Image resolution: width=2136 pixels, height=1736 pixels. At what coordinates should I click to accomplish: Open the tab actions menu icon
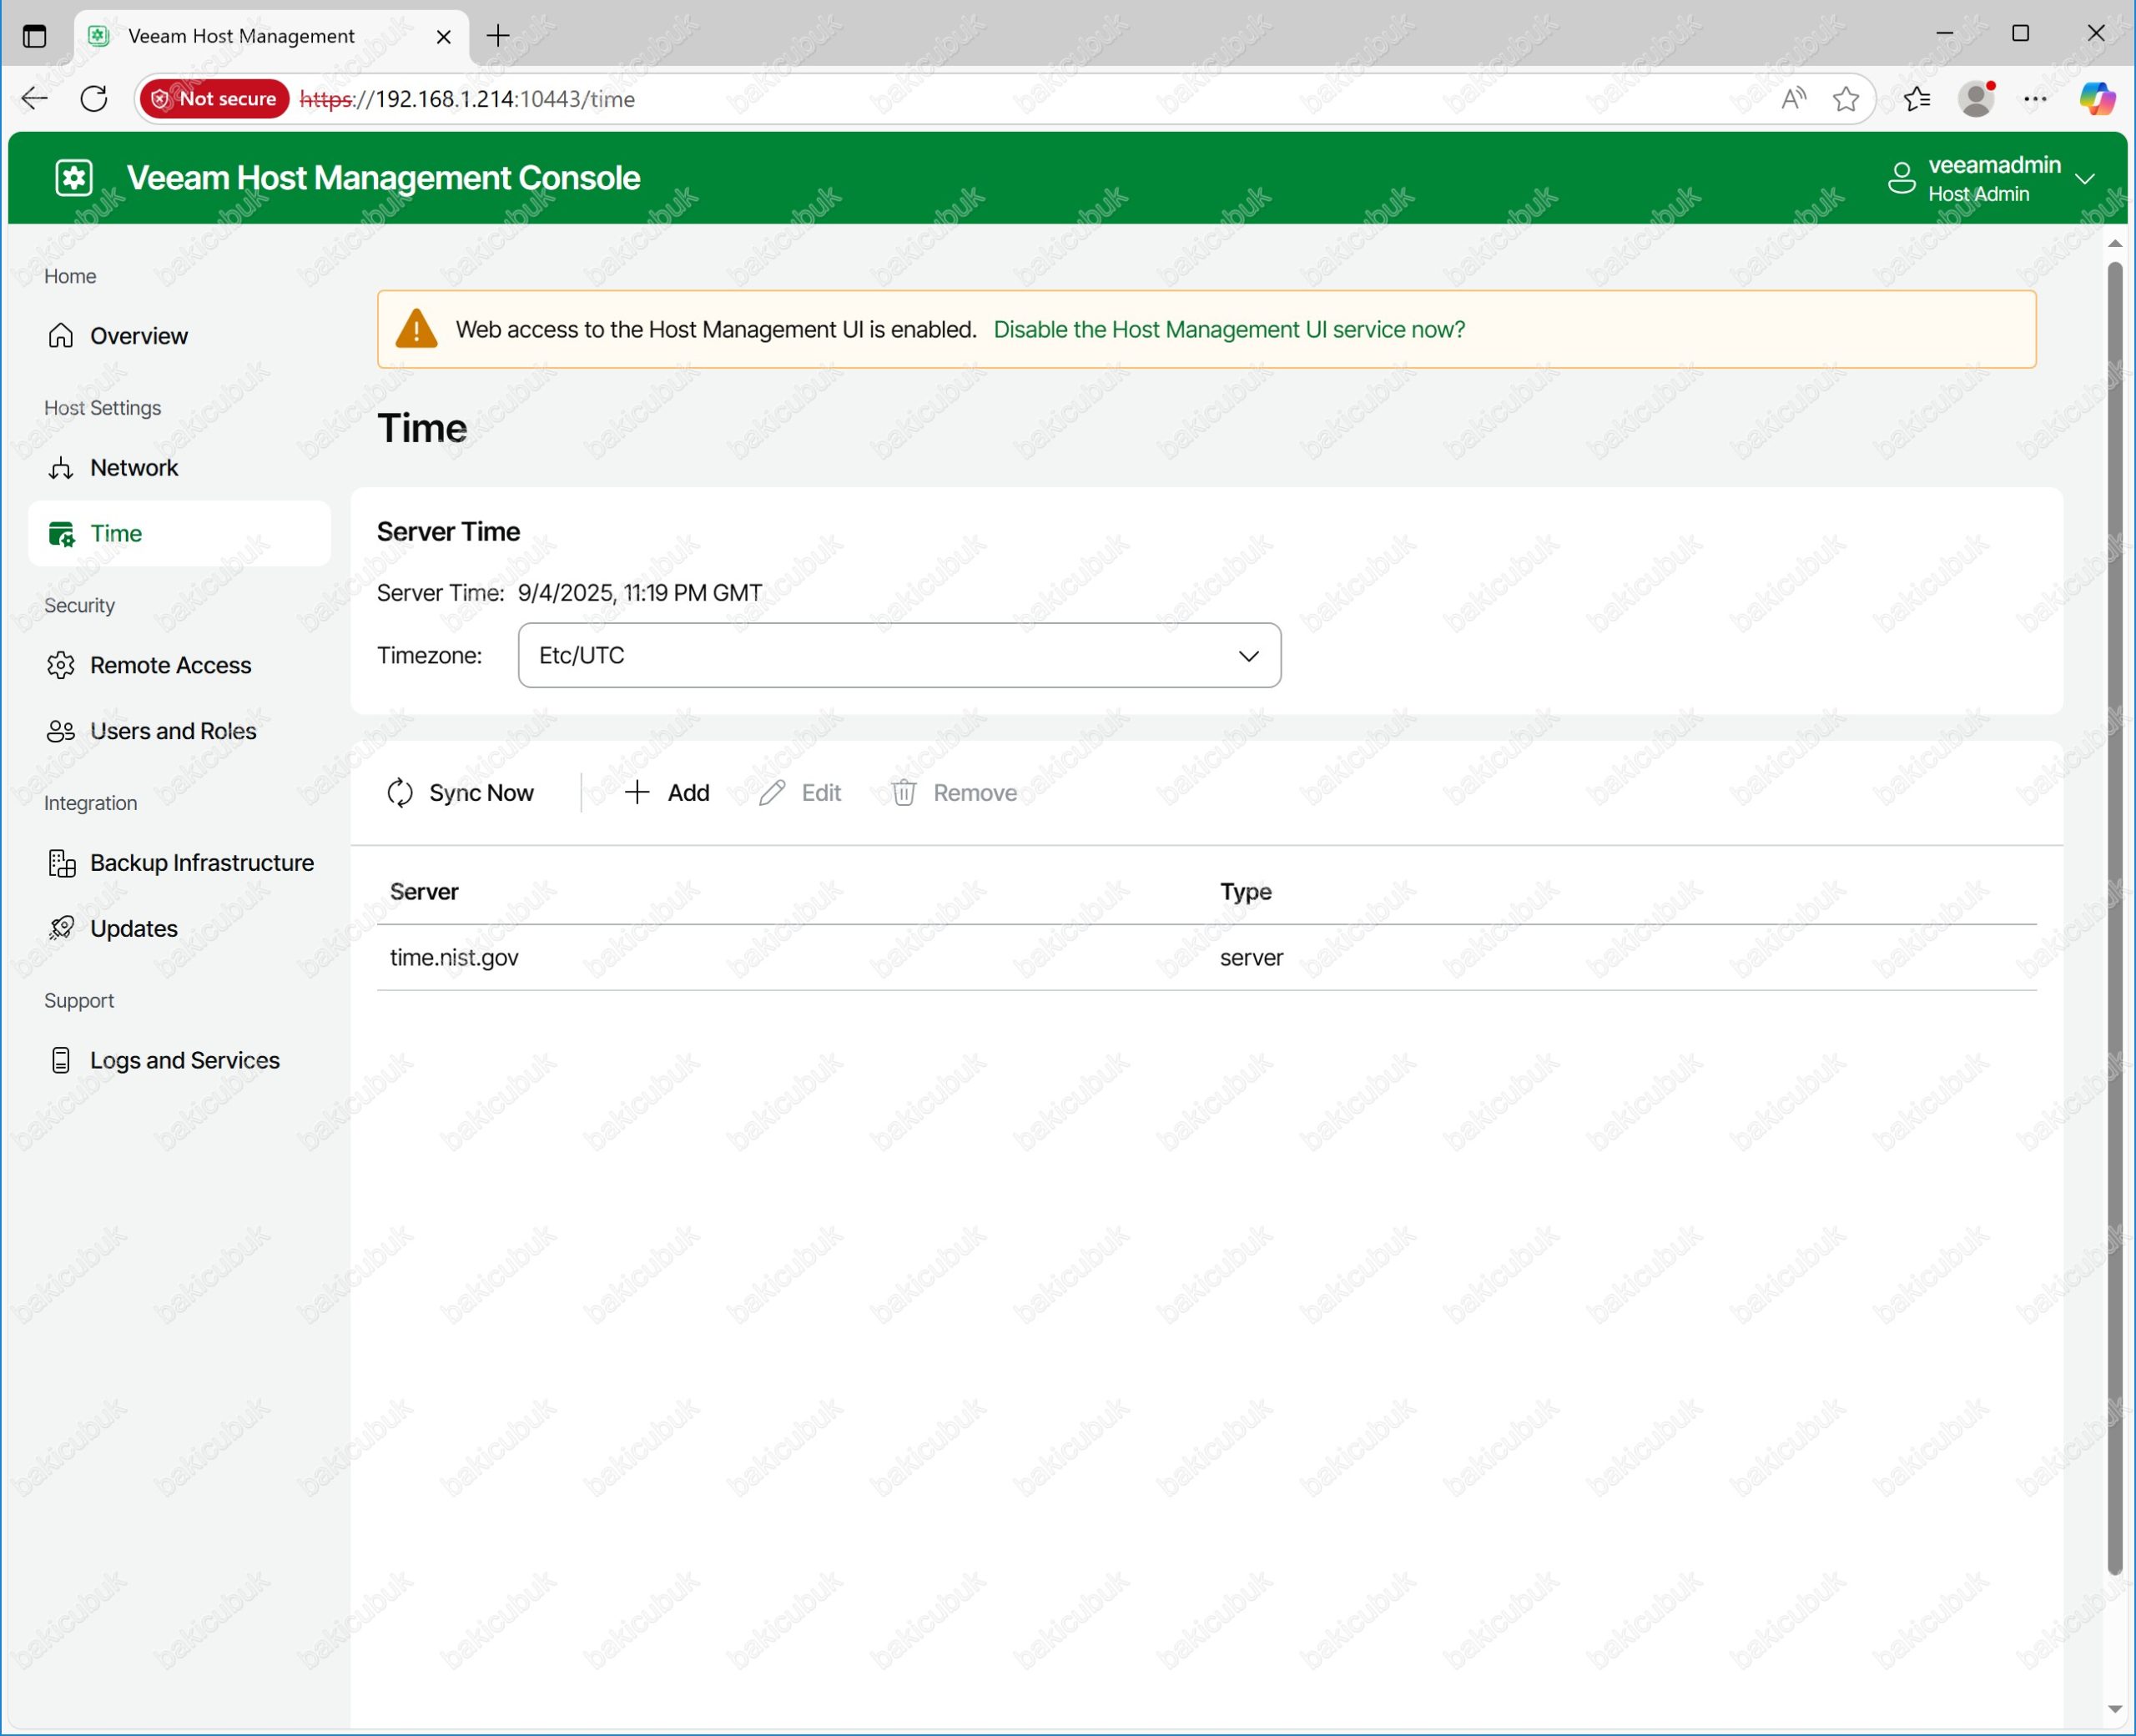pos(34,36)
